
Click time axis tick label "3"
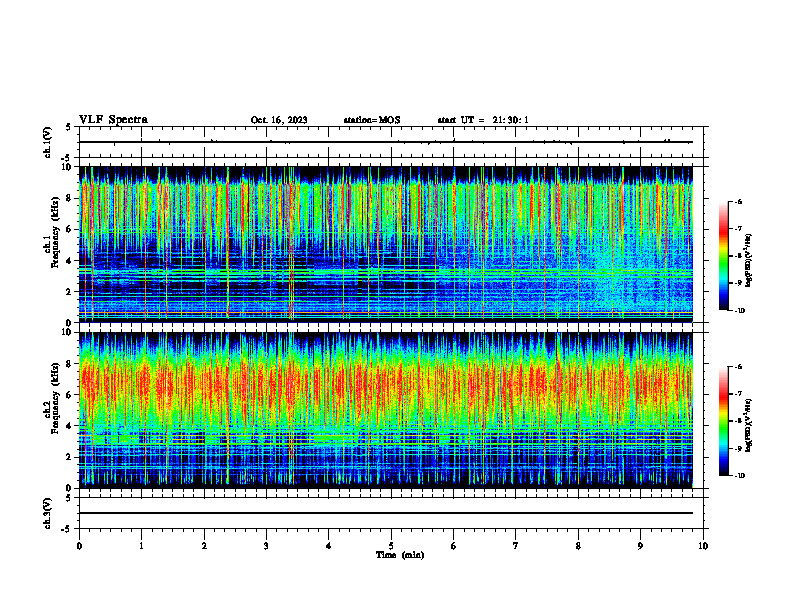[x=266, y=546]
